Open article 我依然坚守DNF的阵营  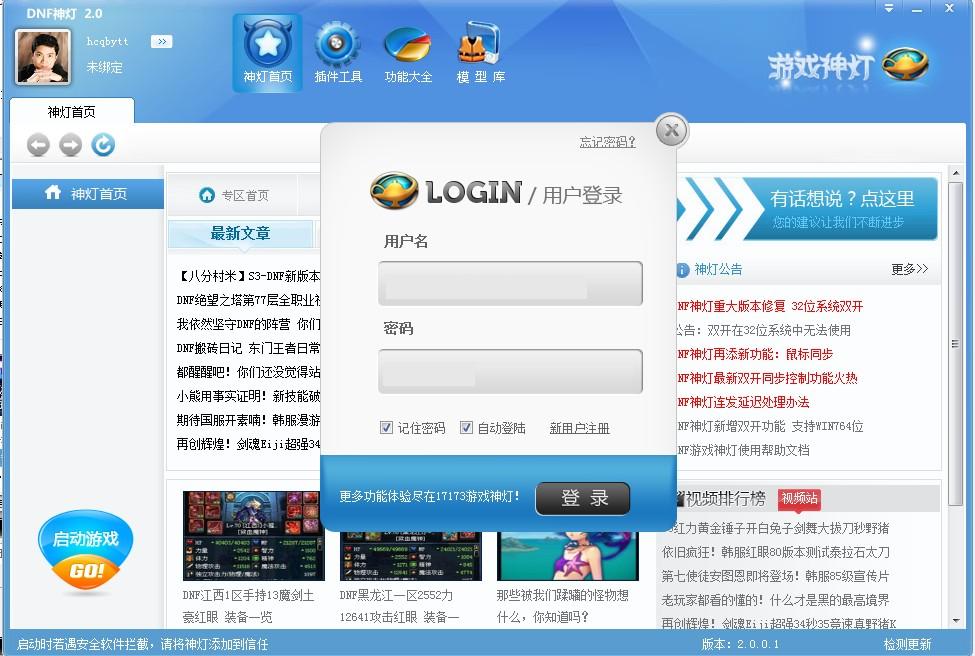[x=248, y=324]
